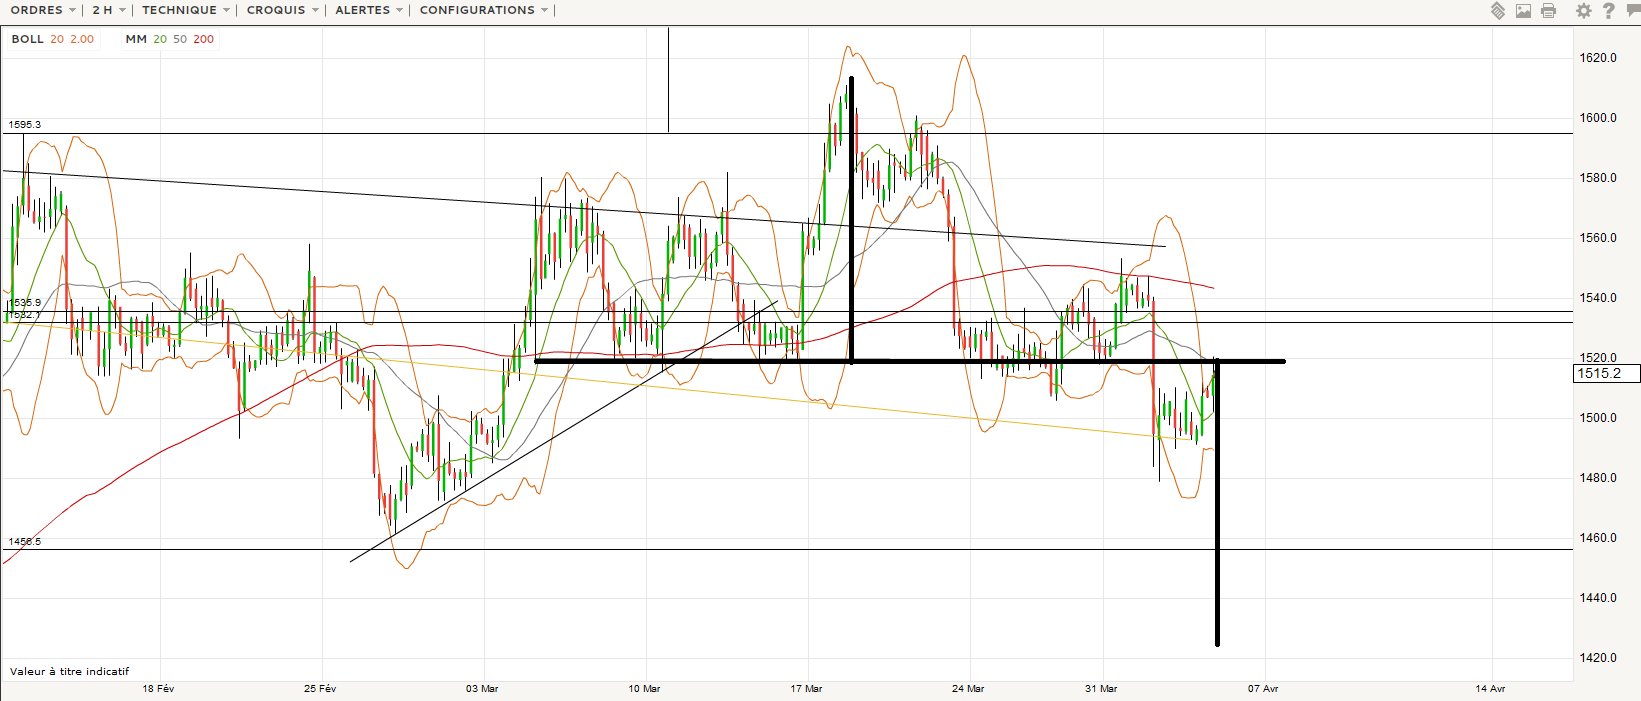Print the chart with the printer icon
Image resolution: width=1641 pixels, height=701 pixels.
coord(1549,11)
